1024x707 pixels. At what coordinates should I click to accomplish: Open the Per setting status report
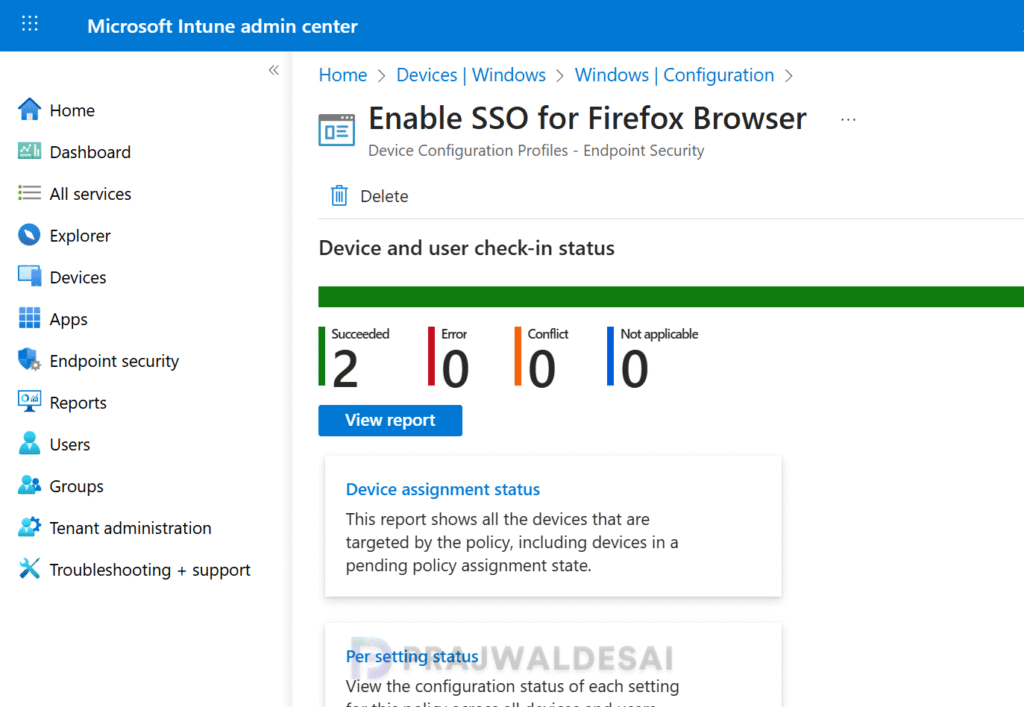click(x=411, y=656)
